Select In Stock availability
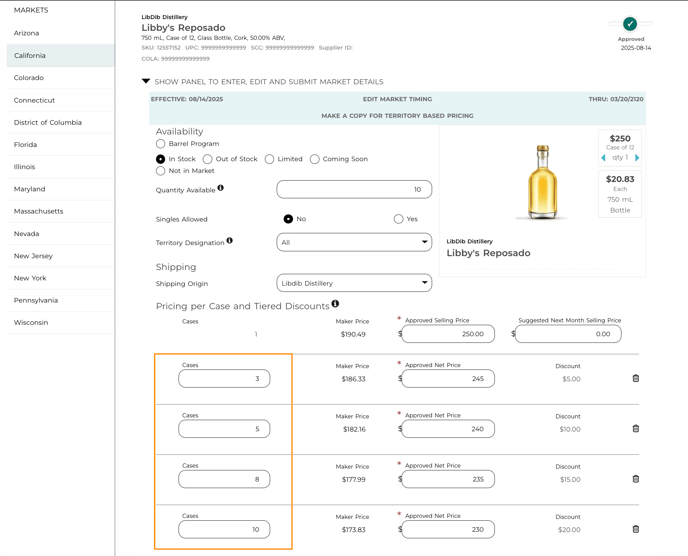The width and height of the screenshot is (688, 556). tap(161, 159)
